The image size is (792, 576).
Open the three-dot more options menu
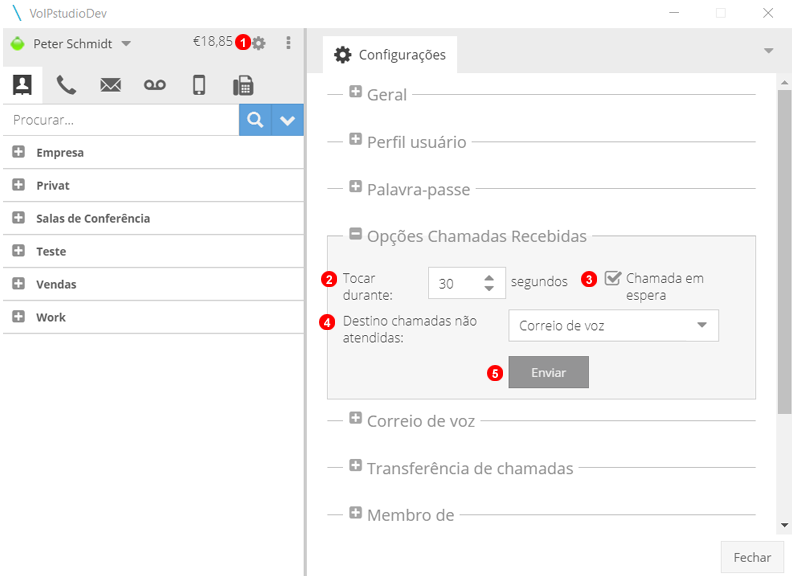pyautogui.click(x=289, y=43)
